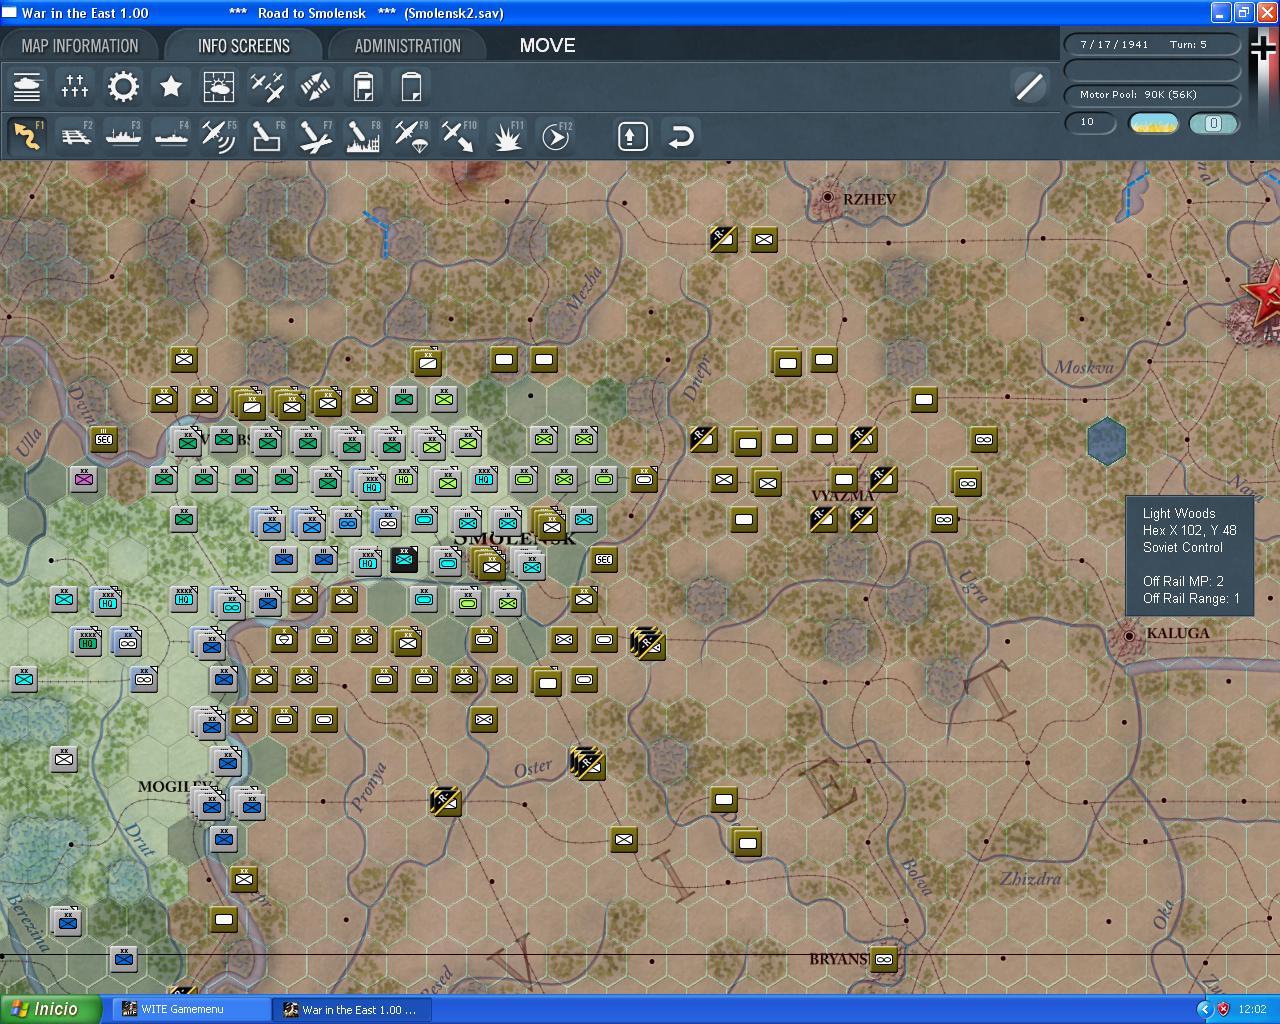This screenshot has height=1024, width=1280.
Task: Select the Soviet infantry unit beside Rzhev railway
Action: point(764,240)
